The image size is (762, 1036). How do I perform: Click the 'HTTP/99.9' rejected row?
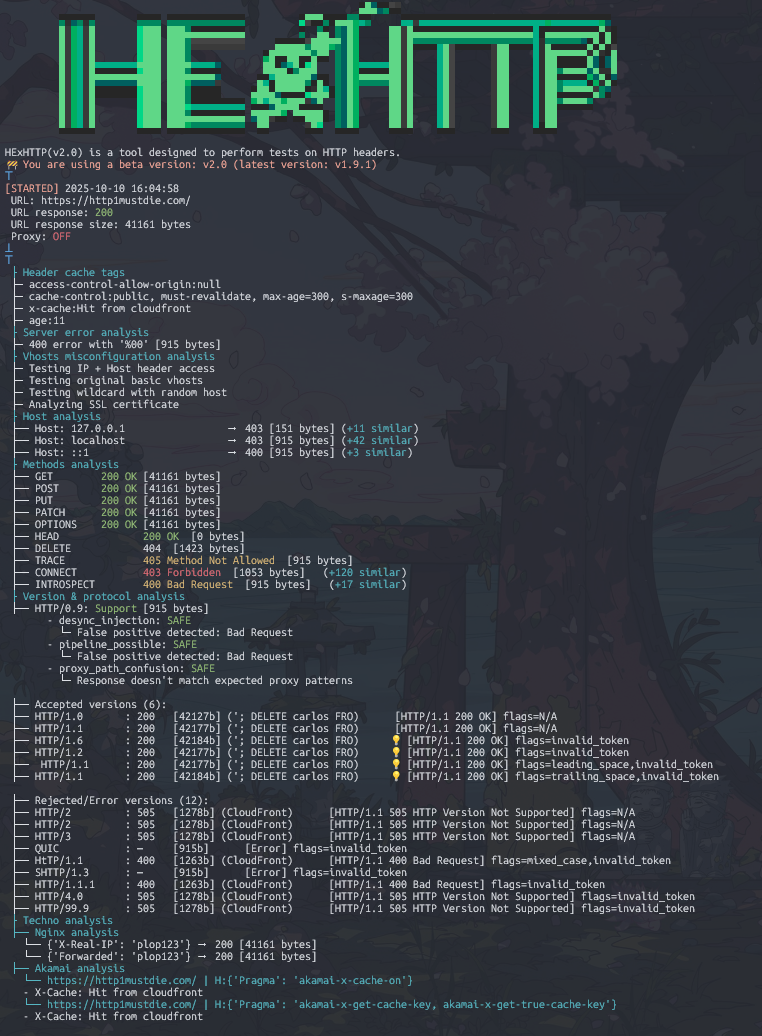tap(365, 908)
